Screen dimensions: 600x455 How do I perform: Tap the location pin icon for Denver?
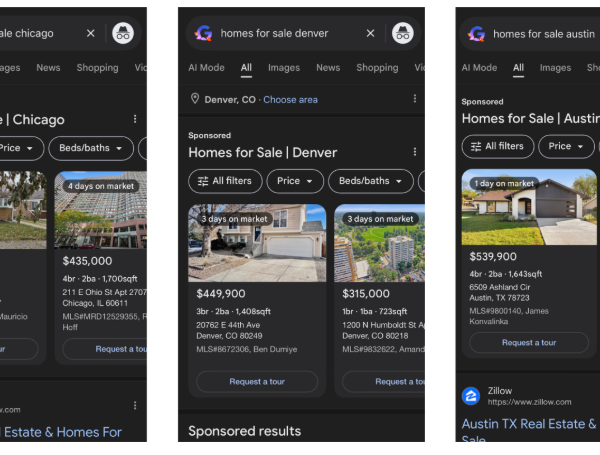pos(195,99)
